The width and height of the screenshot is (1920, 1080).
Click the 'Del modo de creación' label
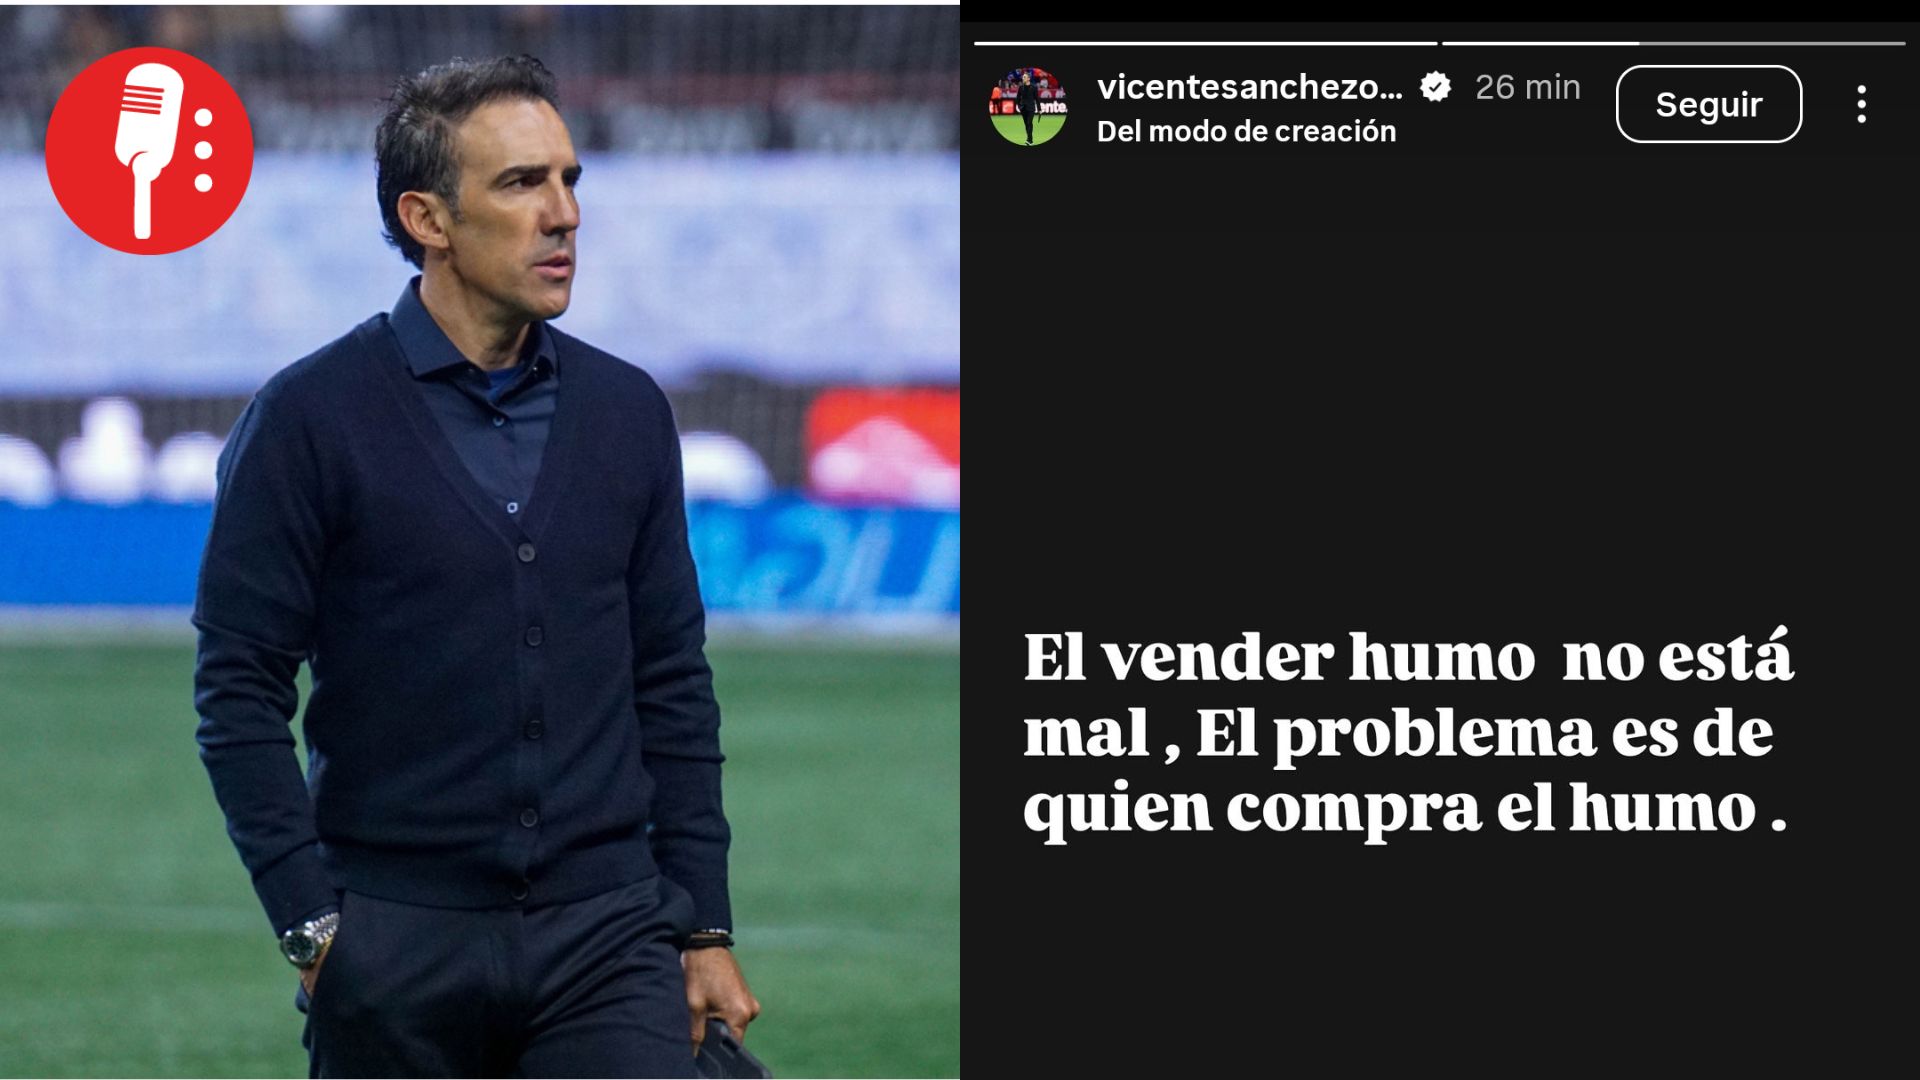1246,131
